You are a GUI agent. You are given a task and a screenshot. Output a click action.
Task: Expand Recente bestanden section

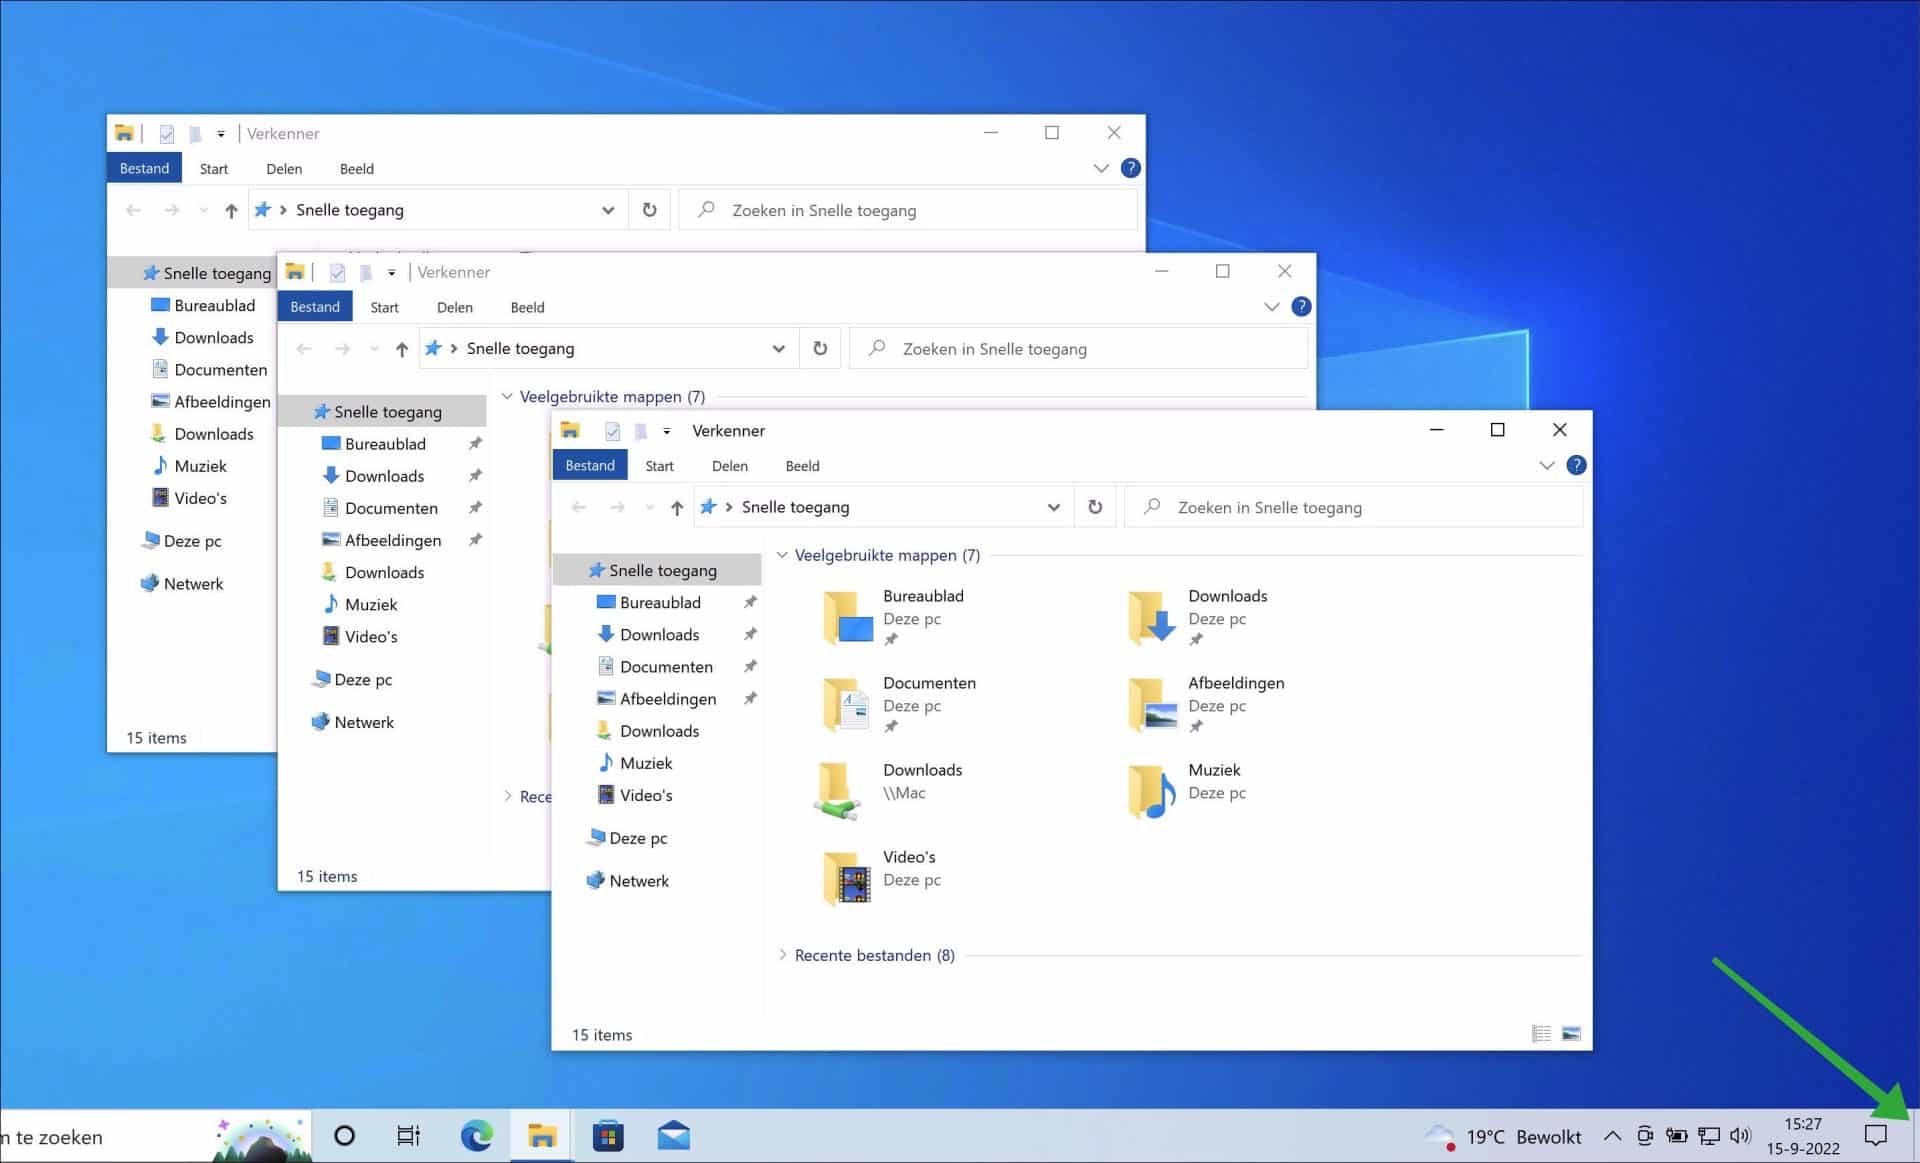click(x=782, y=955)
